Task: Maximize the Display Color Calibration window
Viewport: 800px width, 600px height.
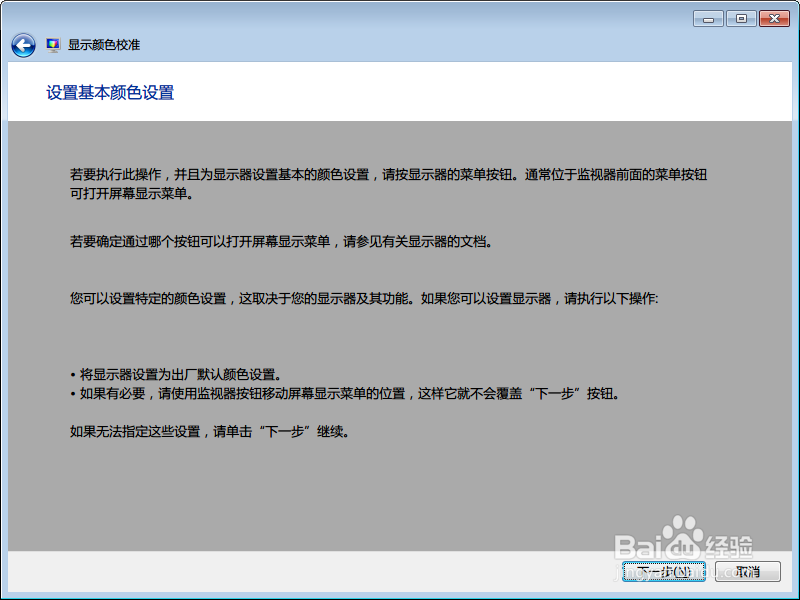Action: point(741,17)
